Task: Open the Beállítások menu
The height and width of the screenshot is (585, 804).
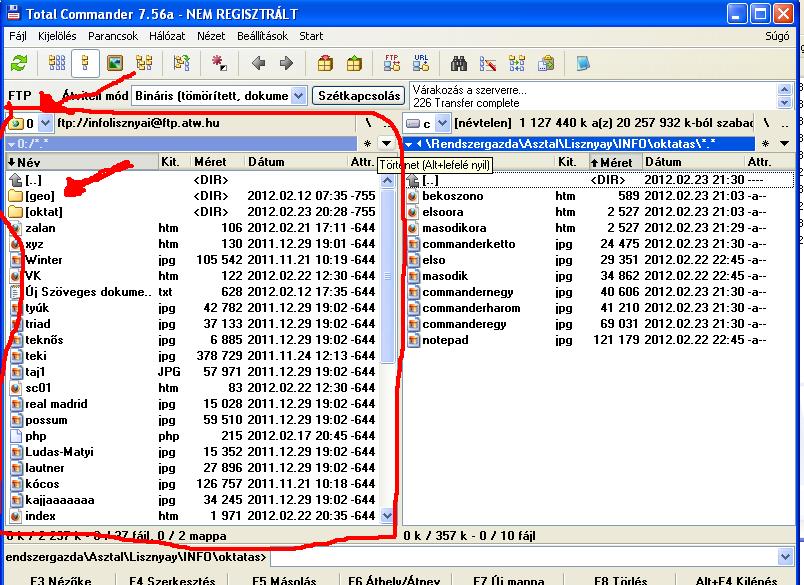Action: click(x=263, y=36)
